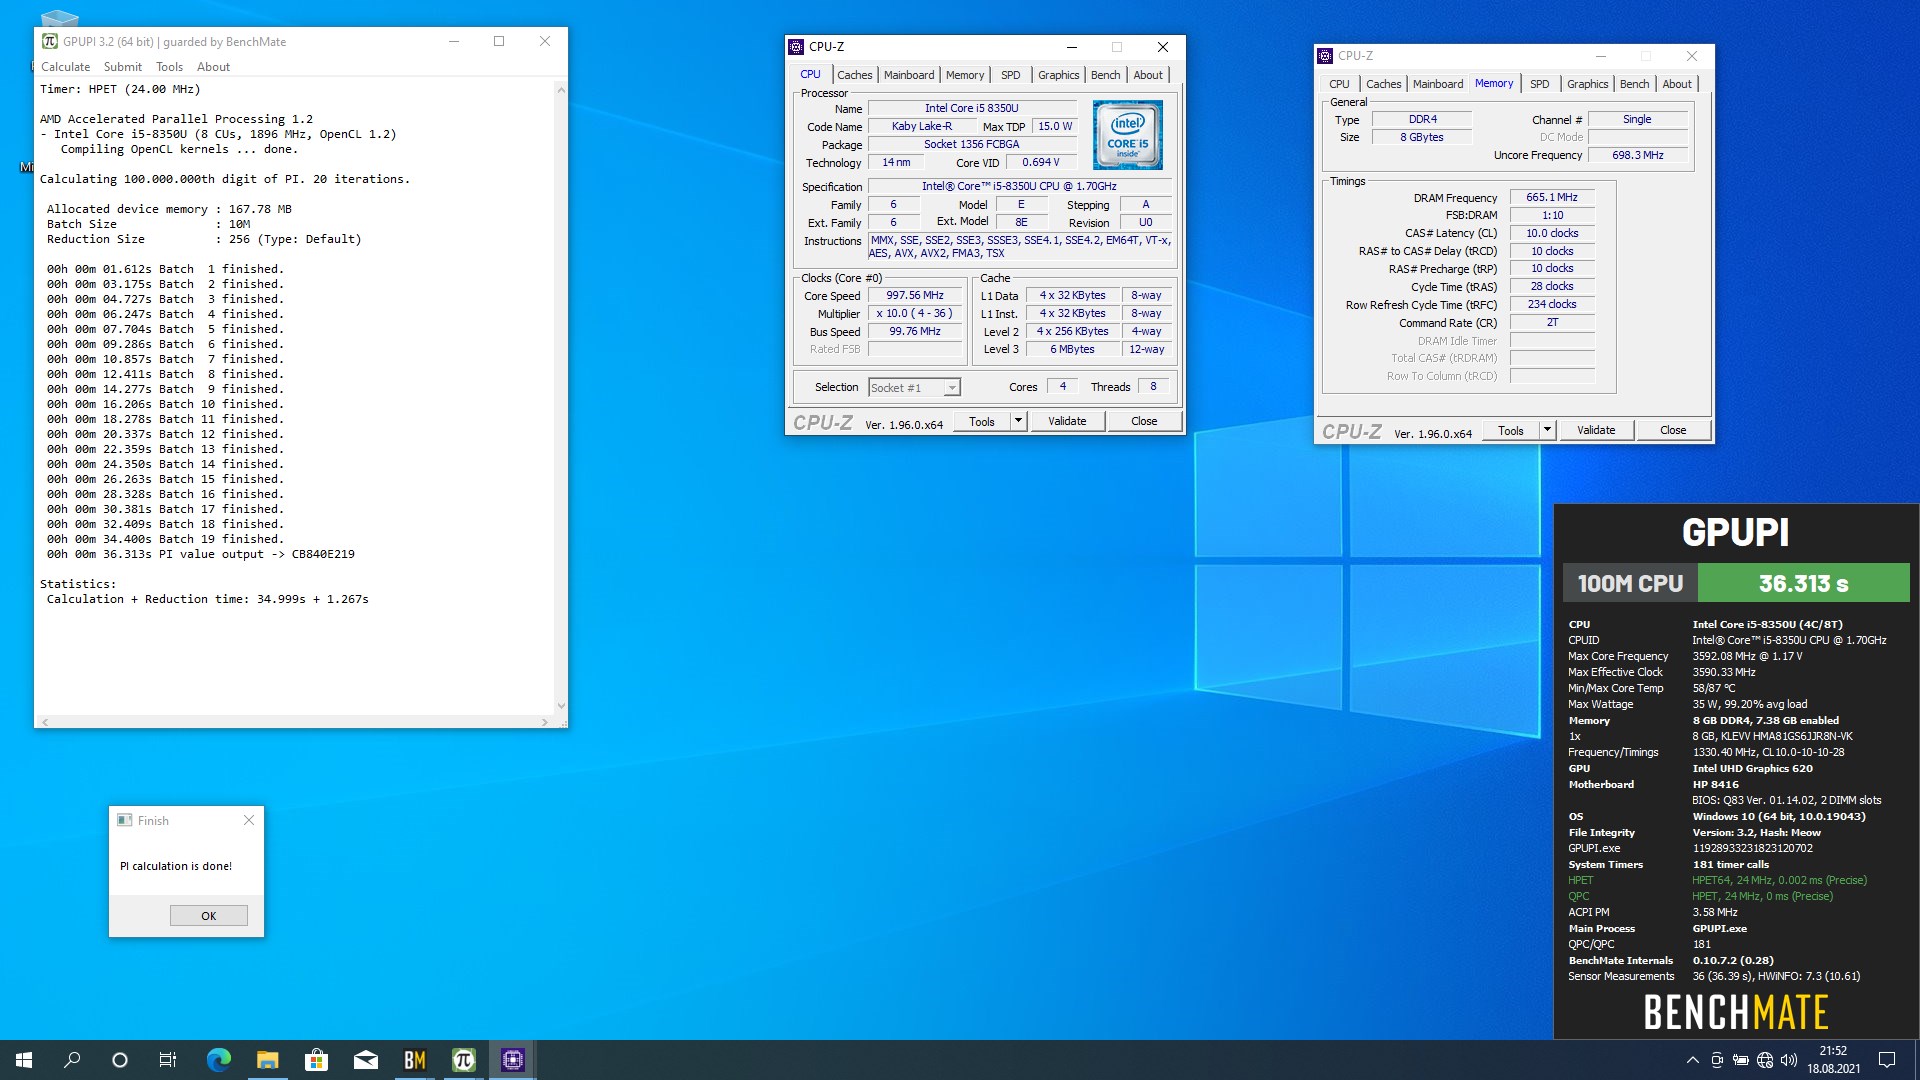Expand Tools dropdown arrow in CPU window

(1018, 421)
